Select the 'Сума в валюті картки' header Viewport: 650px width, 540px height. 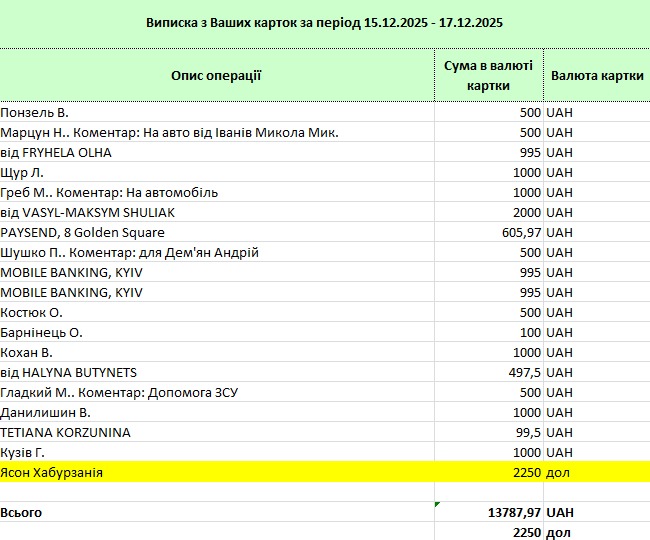pos(488,75)
